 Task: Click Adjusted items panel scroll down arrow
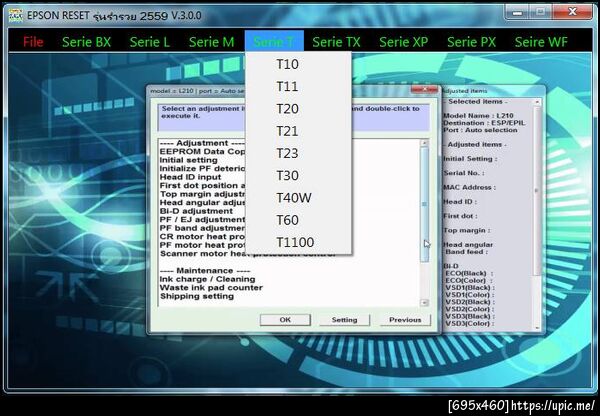[537, 328]
